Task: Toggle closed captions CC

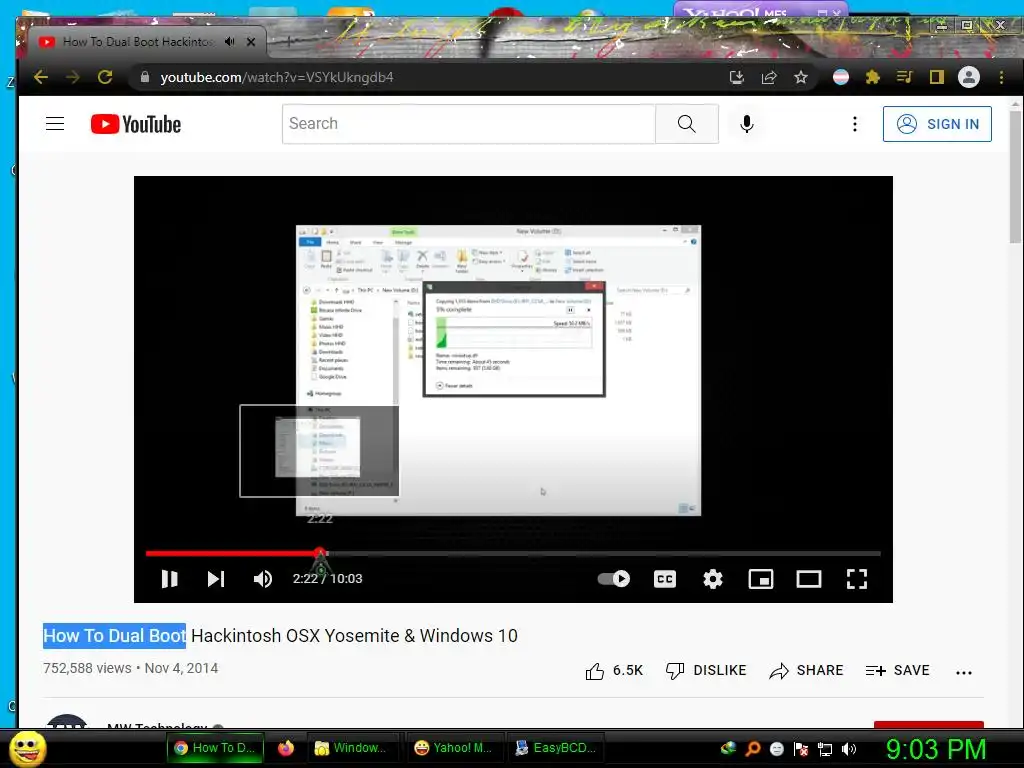Action: tap(665, 579)
